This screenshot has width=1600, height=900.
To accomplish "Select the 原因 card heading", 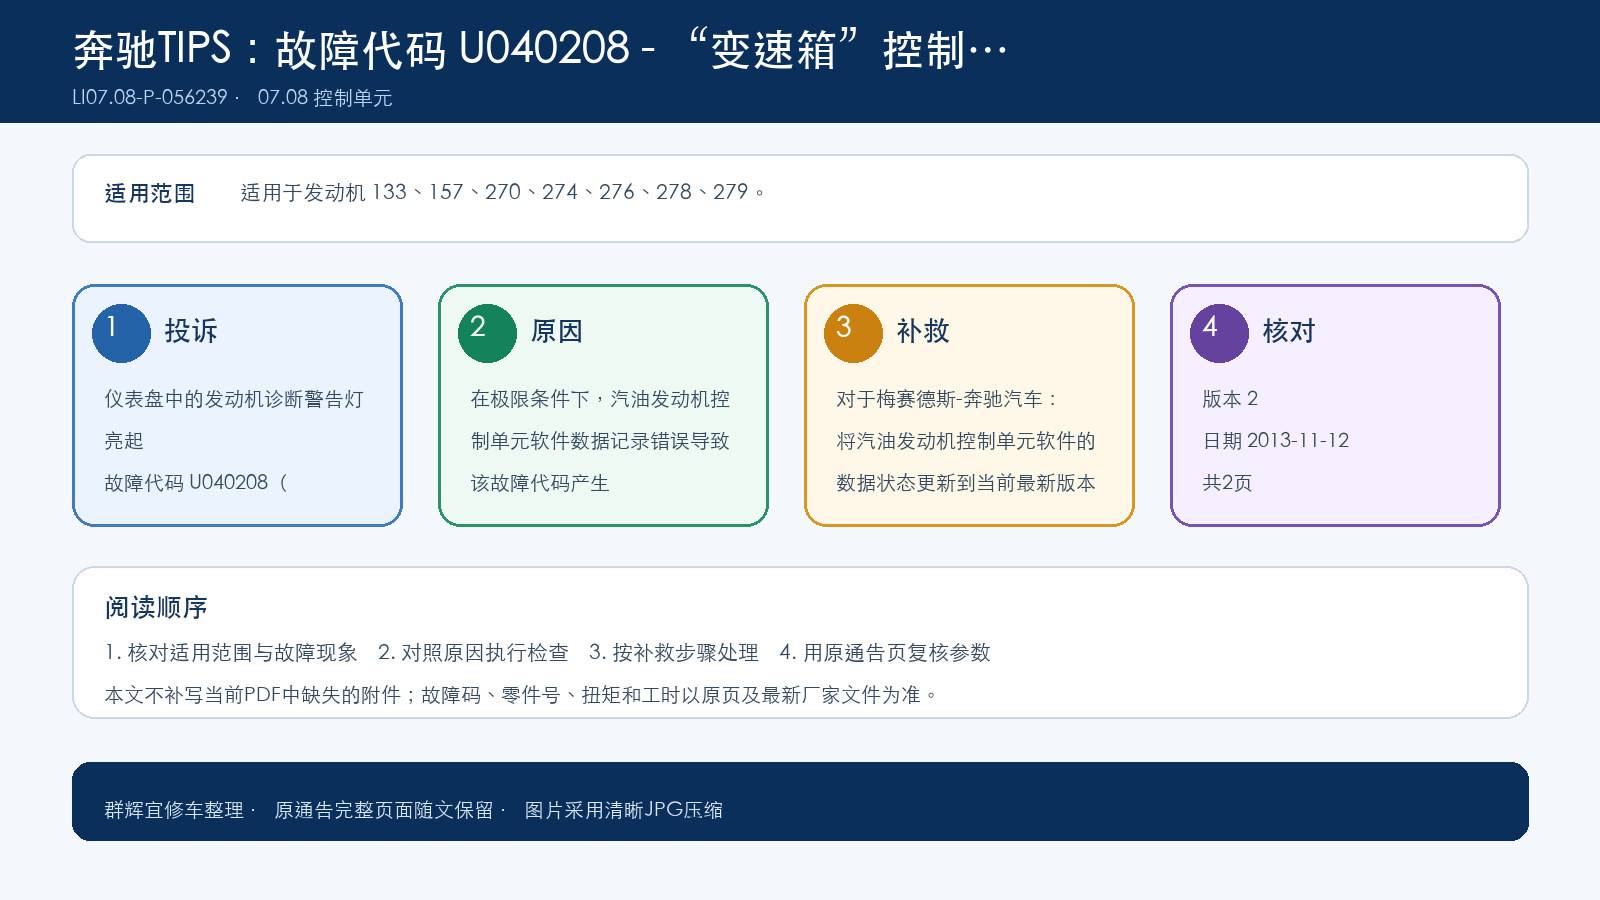I will coord(557,331).
